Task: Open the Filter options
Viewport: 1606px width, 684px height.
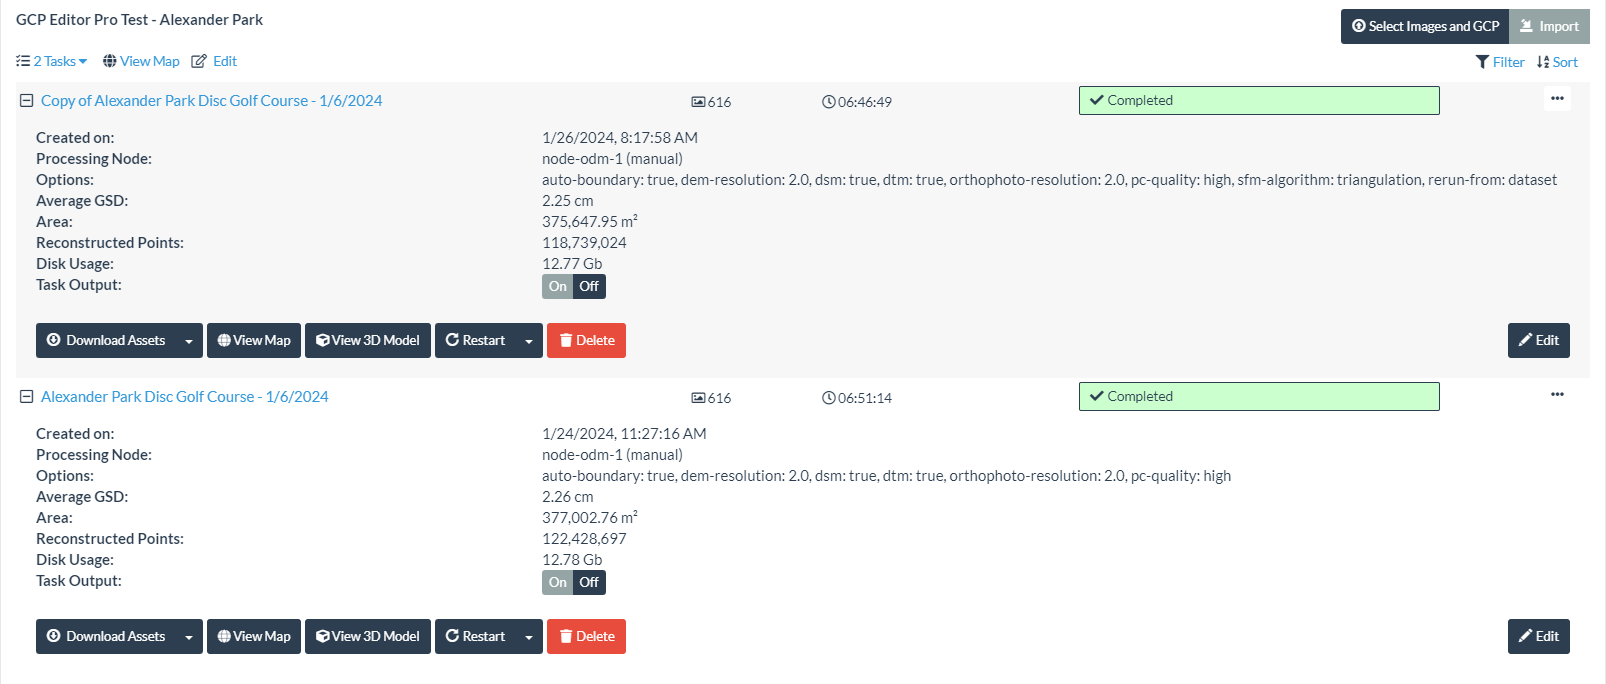Action: [x=1499, y=61]
